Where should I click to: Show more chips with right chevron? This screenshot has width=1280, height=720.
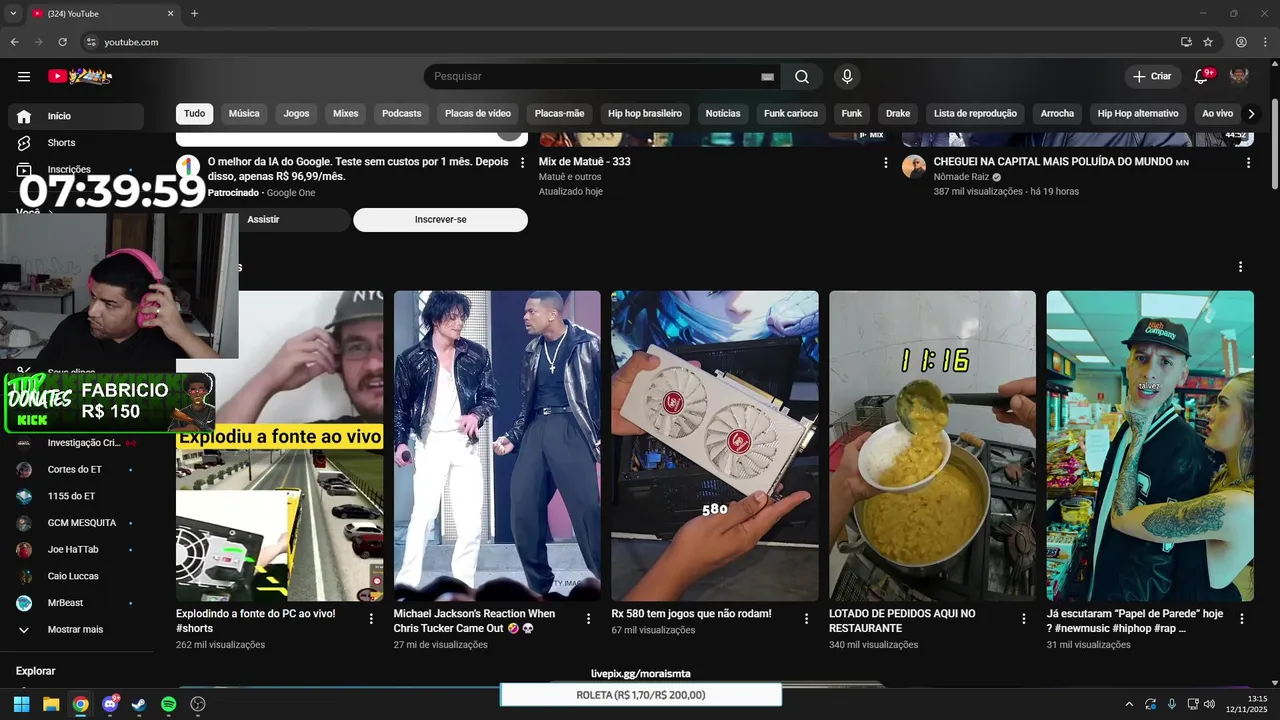click(1251, 114)
